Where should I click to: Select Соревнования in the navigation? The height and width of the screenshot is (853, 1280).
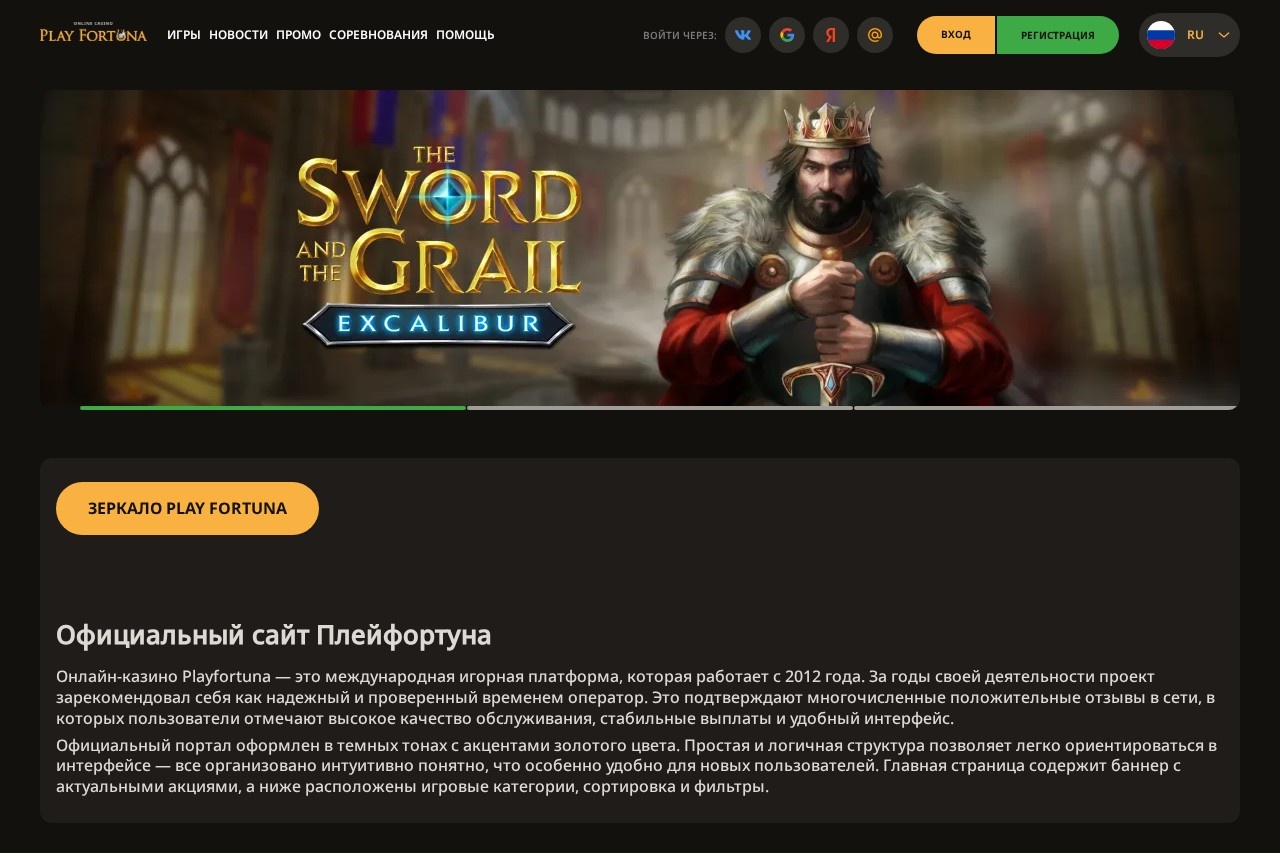[378, 35]
